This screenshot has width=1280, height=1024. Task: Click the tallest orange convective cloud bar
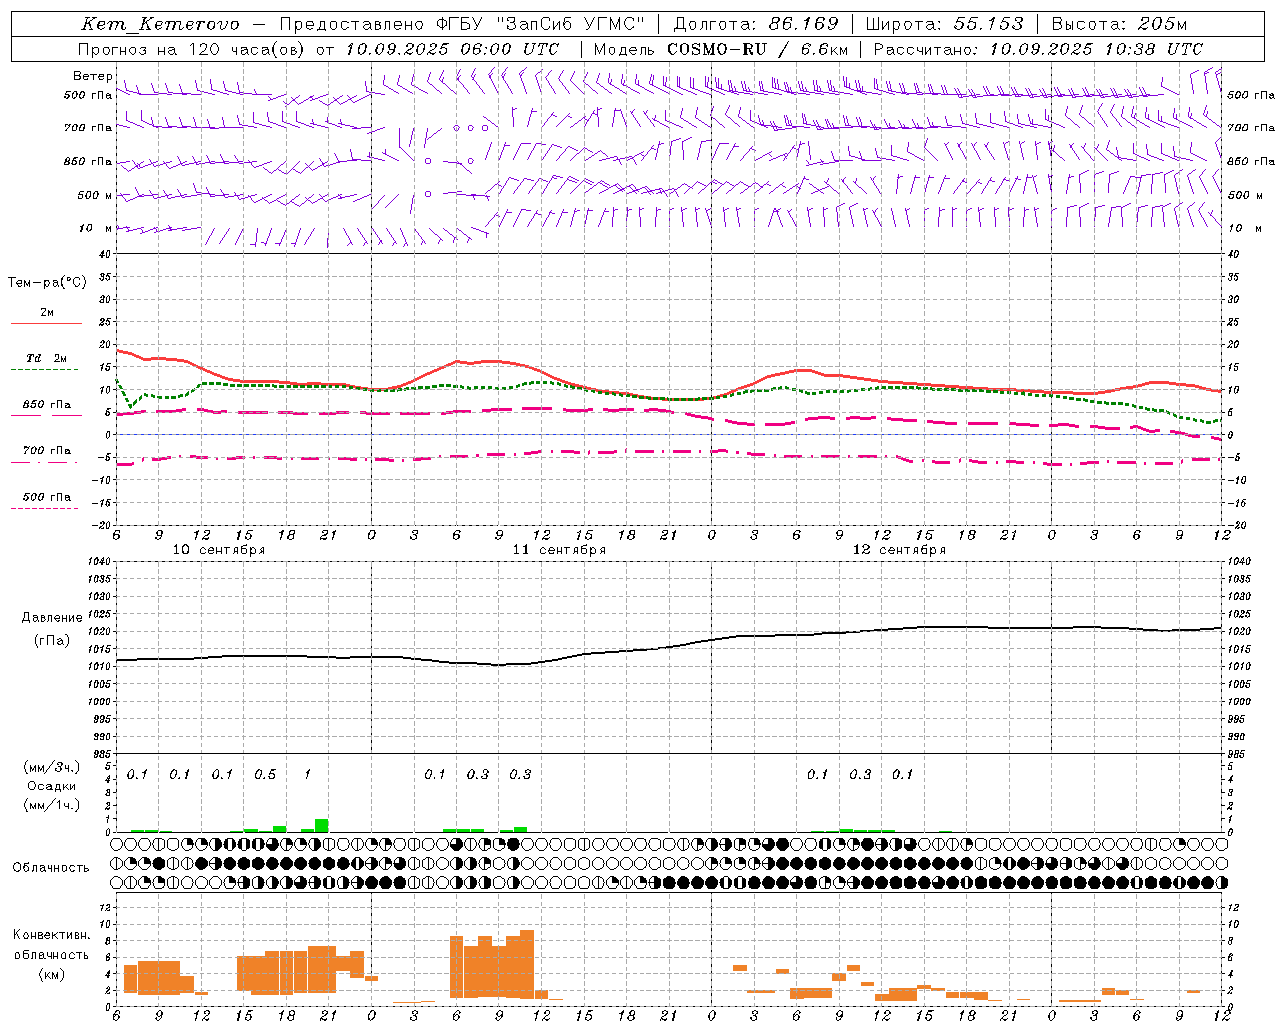point(527,964)
